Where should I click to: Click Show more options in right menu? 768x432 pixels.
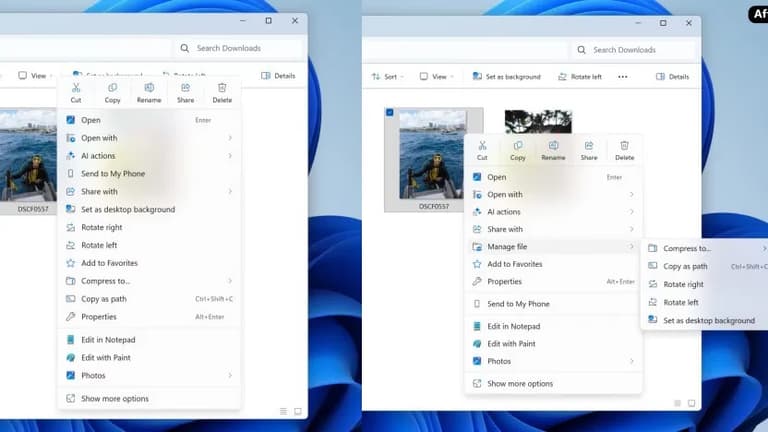tap(553, 384)
